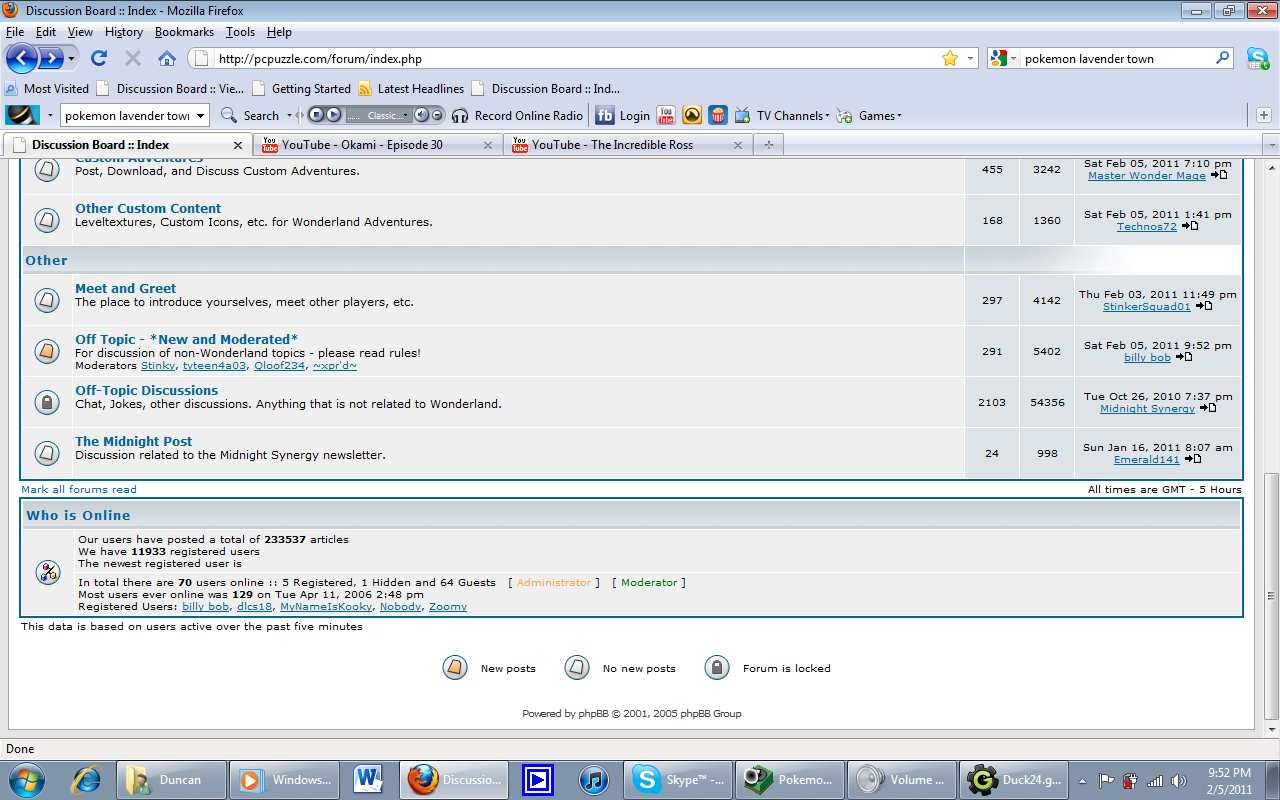Go to the Firefox home page icon
Viewport: 1280px width, 800px height.
point(167,58)
